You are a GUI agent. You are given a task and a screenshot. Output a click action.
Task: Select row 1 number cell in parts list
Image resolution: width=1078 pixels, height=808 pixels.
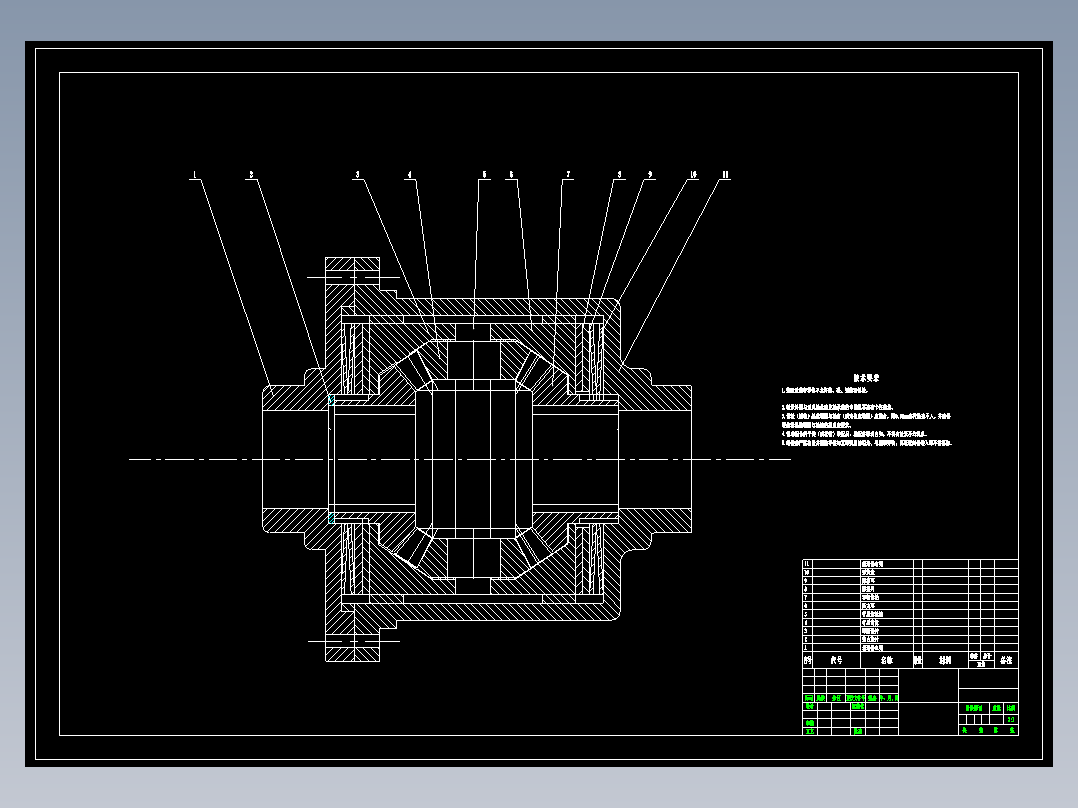pyautogui.click(x=807, y=648)
